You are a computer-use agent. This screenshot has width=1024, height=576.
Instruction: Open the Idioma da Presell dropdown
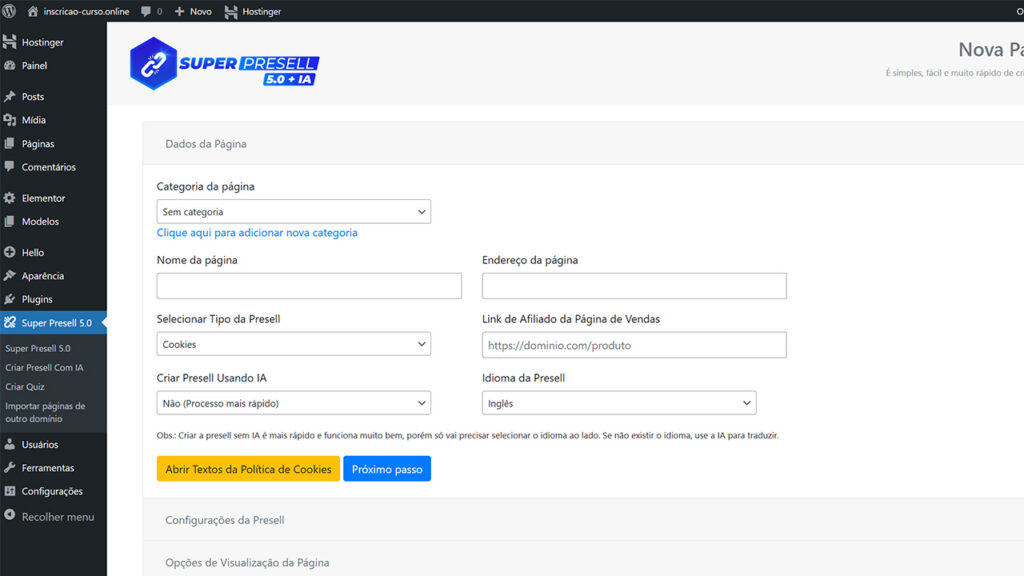click(618, 403)
